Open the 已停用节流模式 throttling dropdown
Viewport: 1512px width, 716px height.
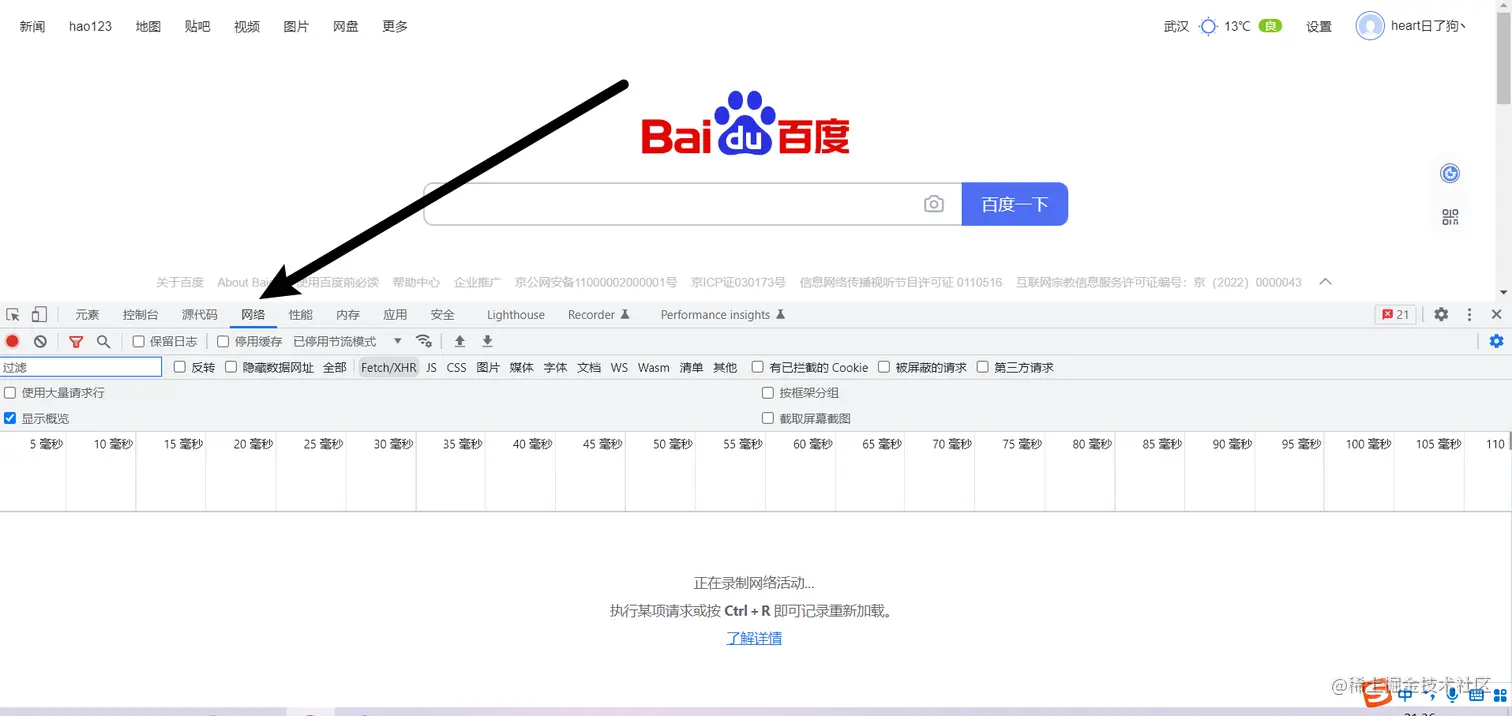(348, 341)
